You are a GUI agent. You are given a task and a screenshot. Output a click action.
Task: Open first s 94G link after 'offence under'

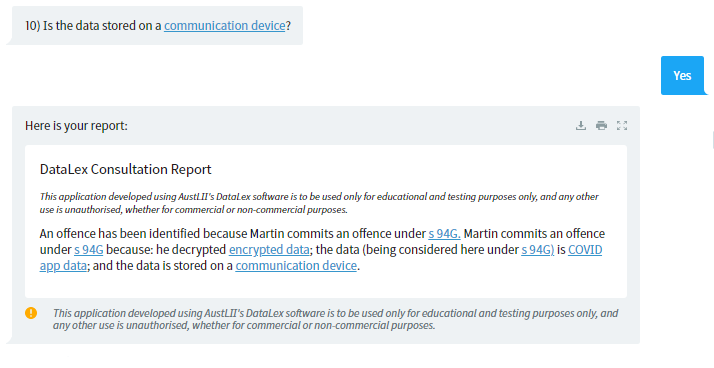point(444,234)
